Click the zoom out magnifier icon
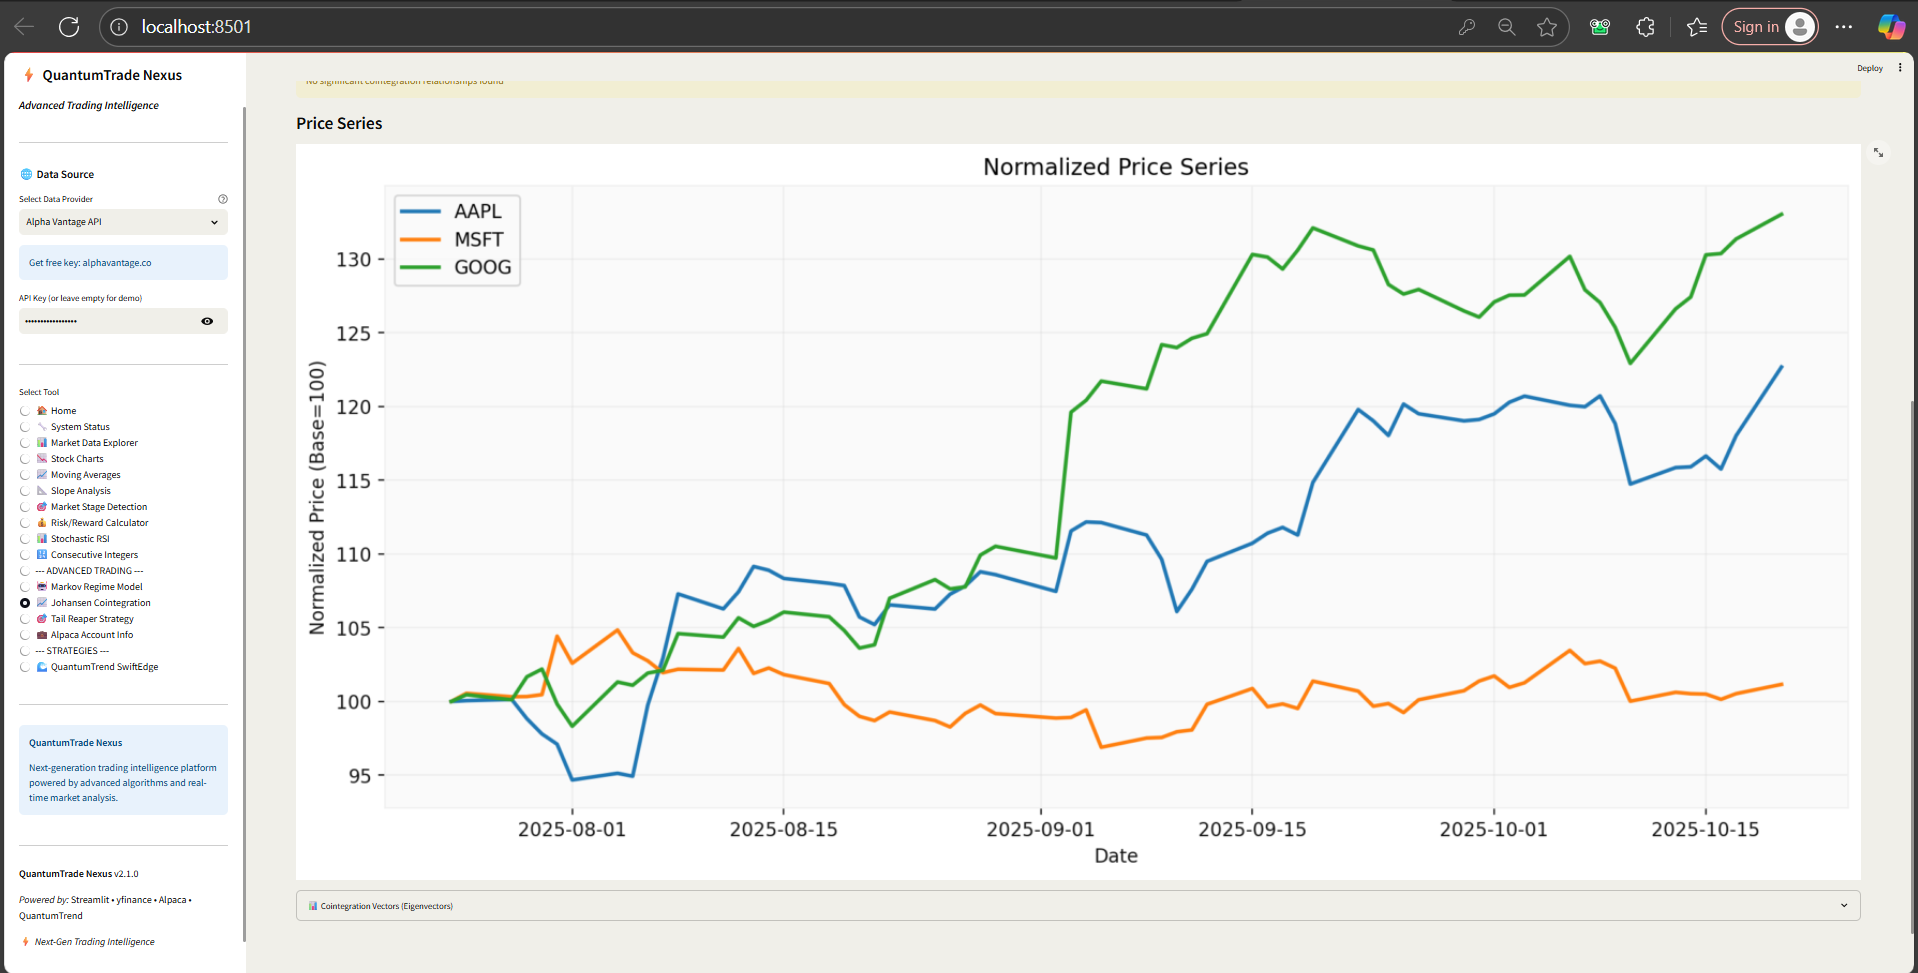This screenshot has width=1918, height=973. [x=1507, y=27]
